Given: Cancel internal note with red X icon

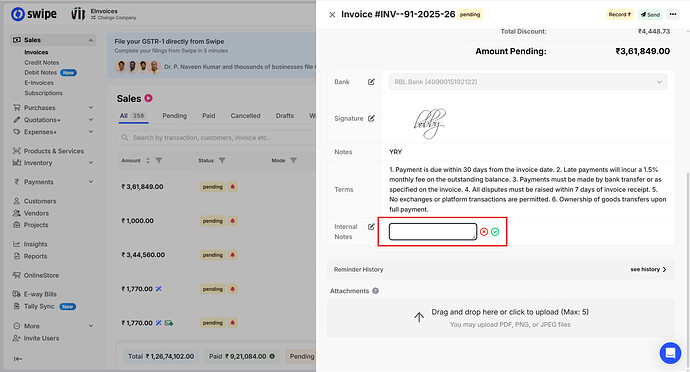Looking at the screenshot, I should pos(484,232).
